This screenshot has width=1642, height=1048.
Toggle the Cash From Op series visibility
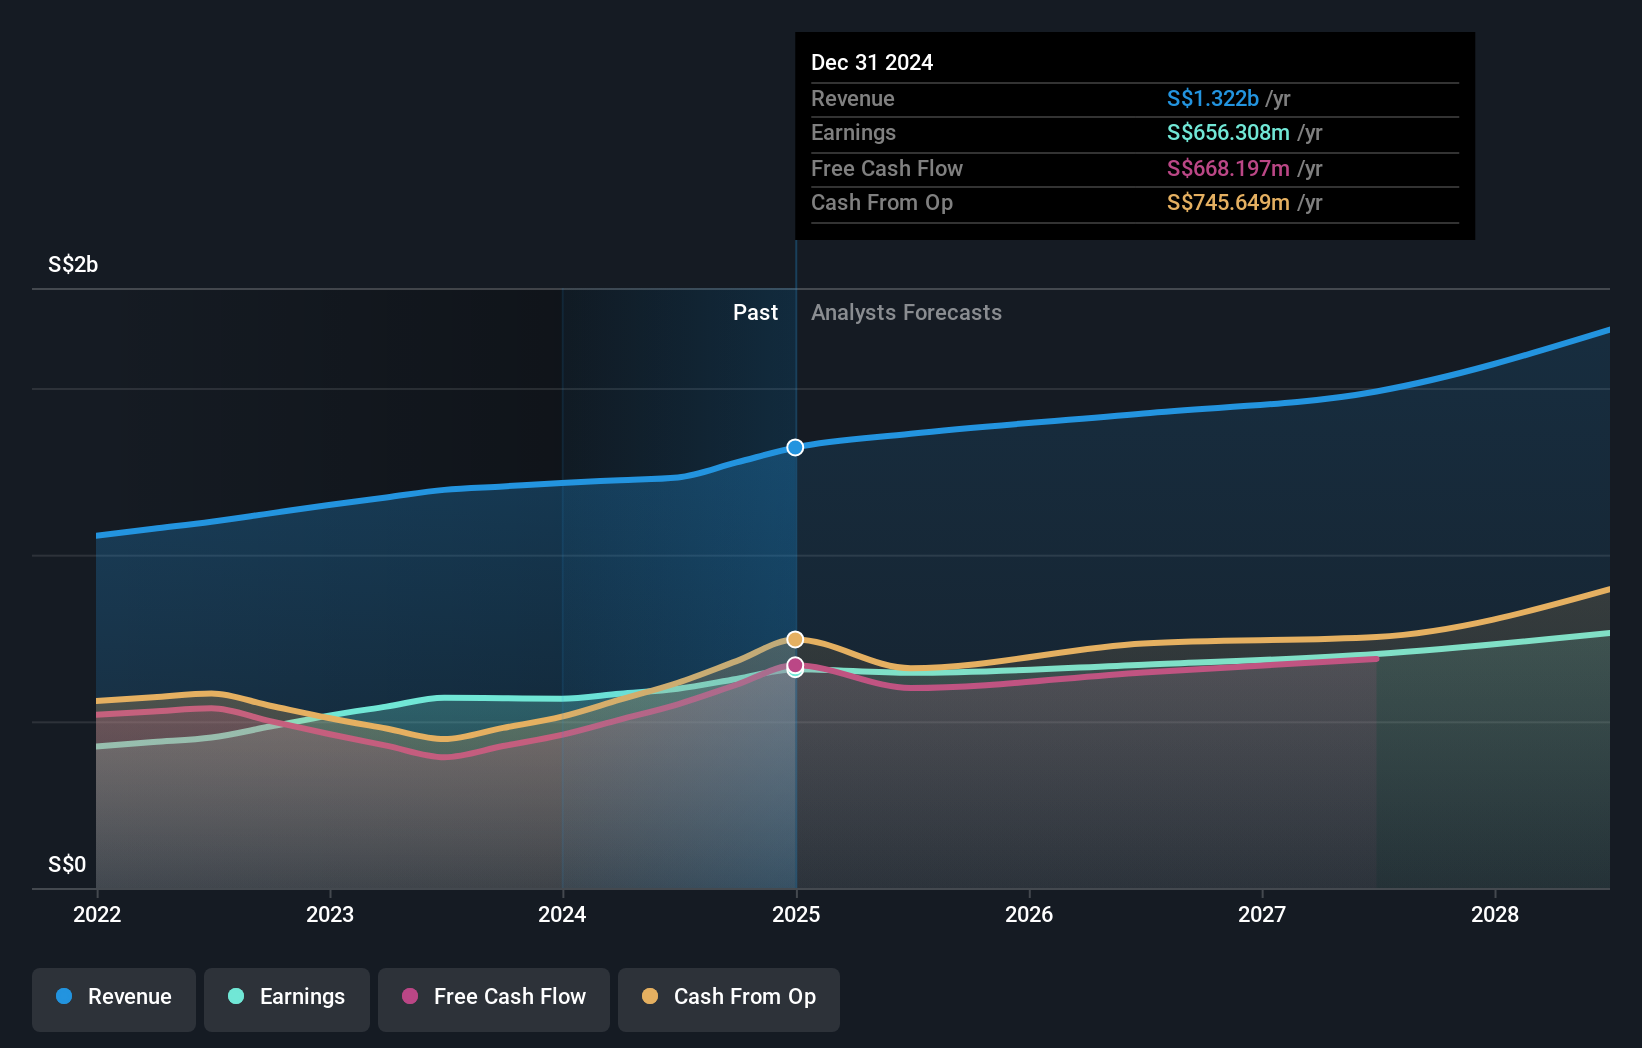[728, 997]
